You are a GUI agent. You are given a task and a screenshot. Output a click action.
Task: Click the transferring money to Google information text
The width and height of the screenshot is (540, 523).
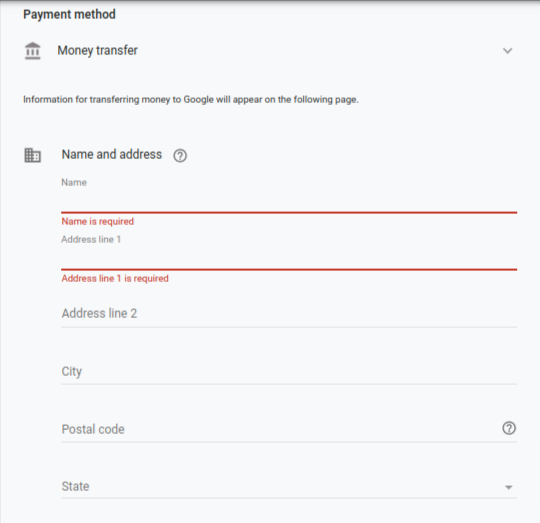coord(191,100)
